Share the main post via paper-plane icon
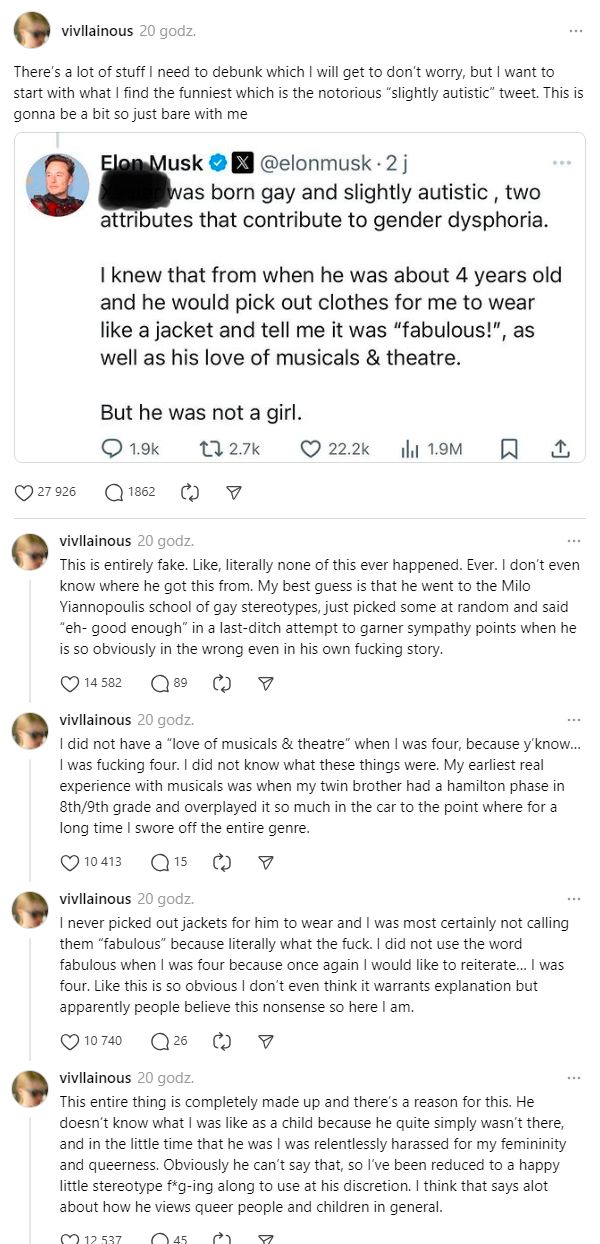Image resolution: width=600 pixels, height=1244 pixels. point(234,492)
